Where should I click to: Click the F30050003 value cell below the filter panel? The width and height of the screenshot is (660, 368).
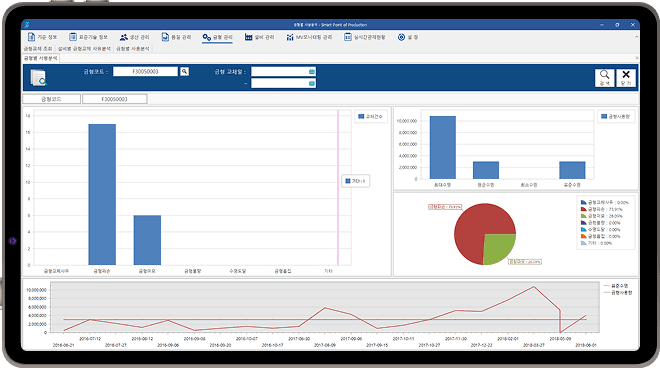(114, 99)
